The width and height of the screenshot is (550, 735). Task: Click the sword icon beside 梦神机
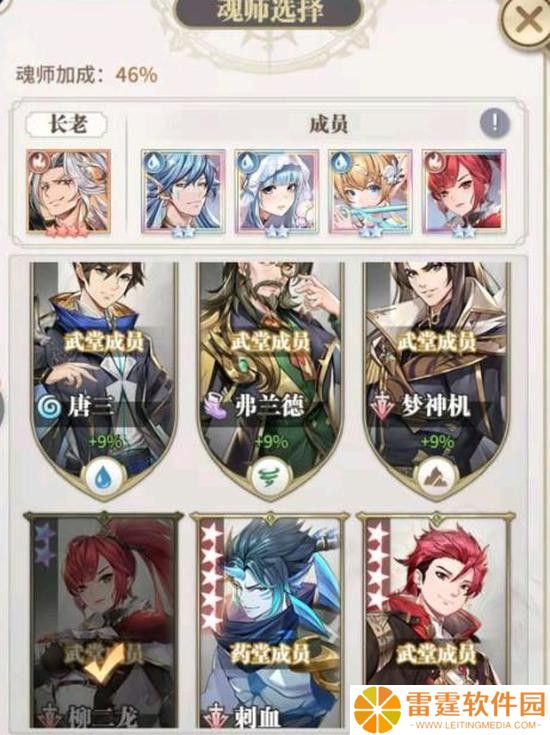pos(383,406)
